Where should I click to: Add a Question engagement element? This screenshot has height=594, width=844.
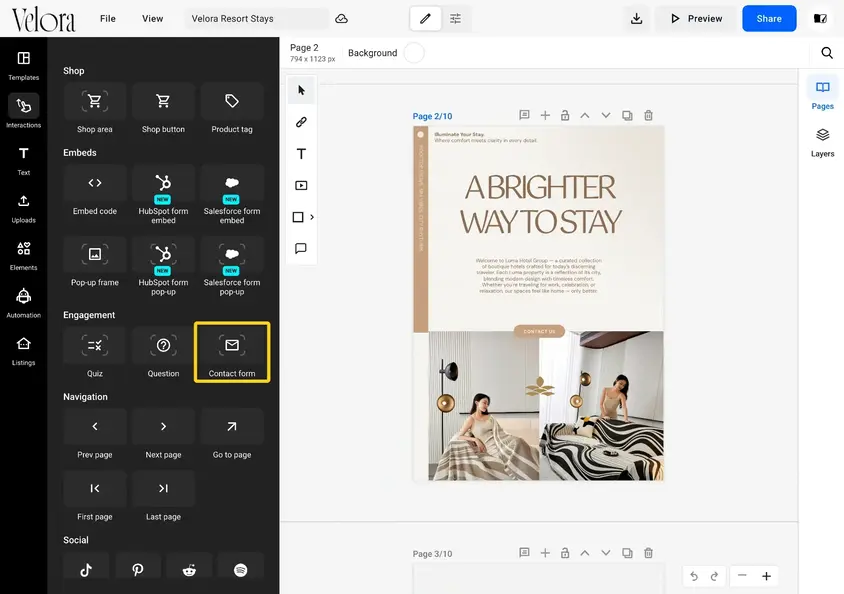(163, 353)
